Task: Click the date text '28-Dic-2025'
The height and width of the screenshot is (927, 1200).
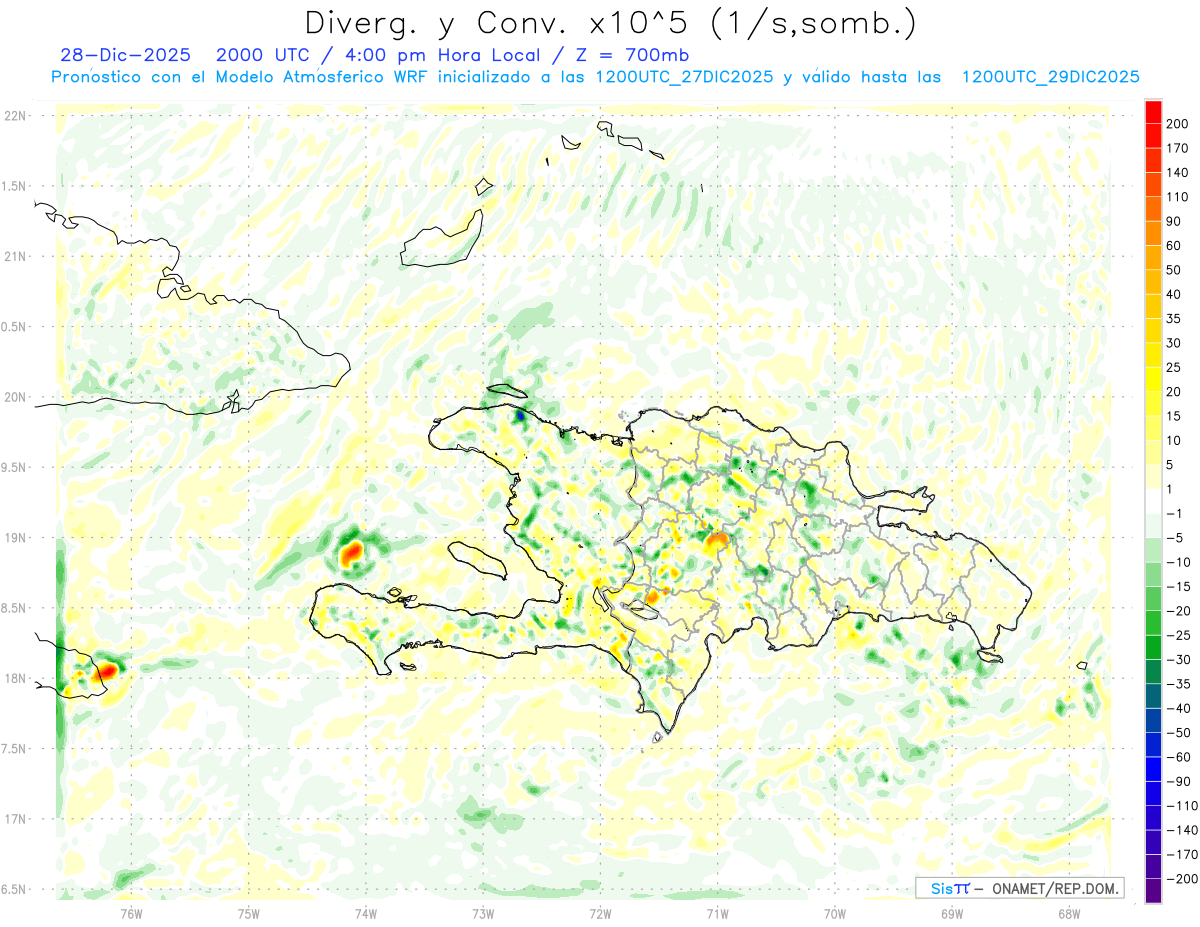Action: coord(124,55)
